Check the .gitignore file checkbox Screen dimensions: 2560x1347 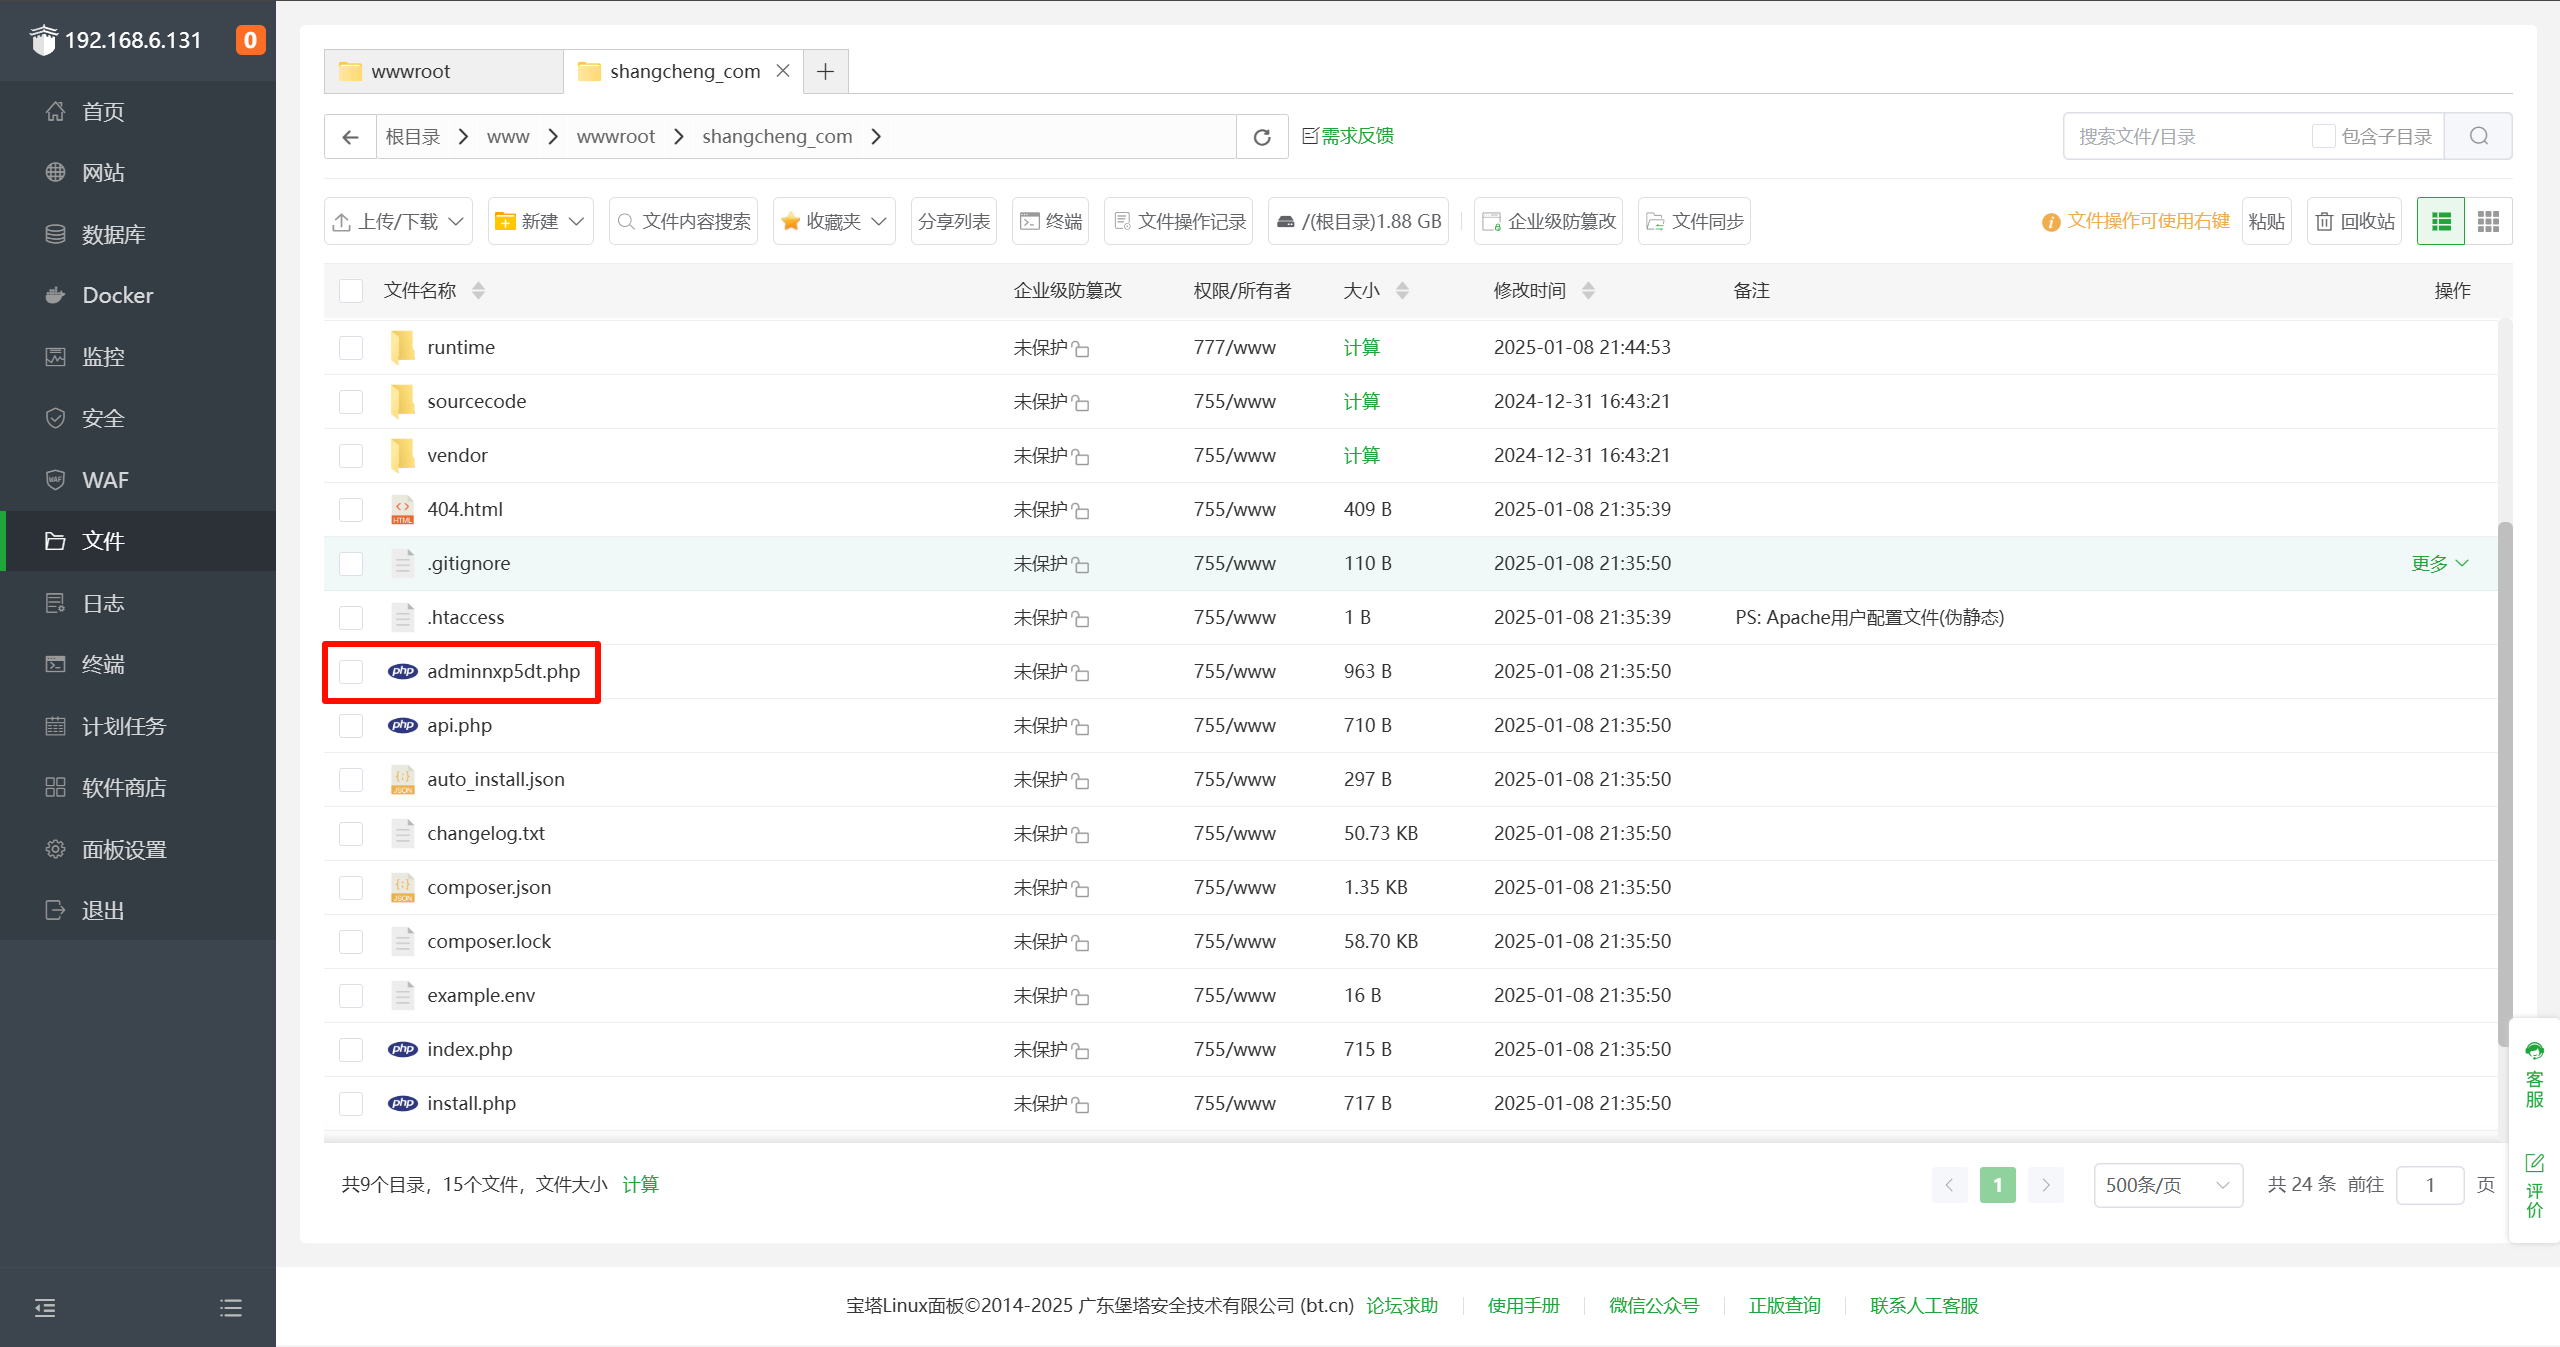(x=351, y=563)
